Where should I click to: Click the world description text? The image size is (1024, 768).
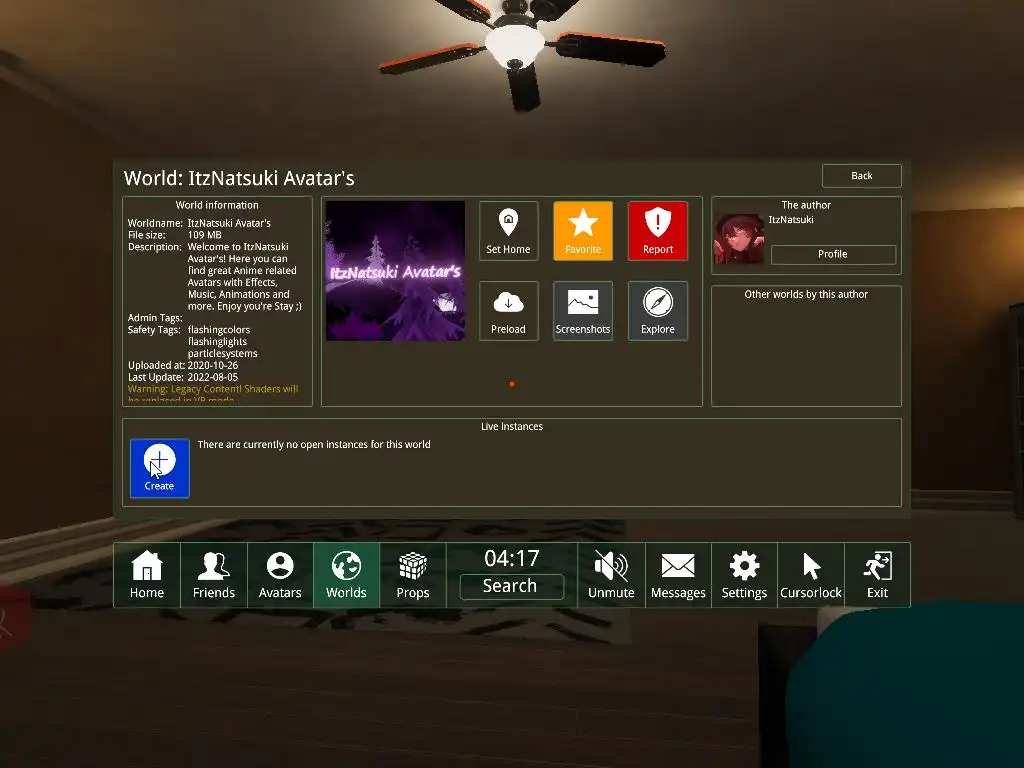245,276
